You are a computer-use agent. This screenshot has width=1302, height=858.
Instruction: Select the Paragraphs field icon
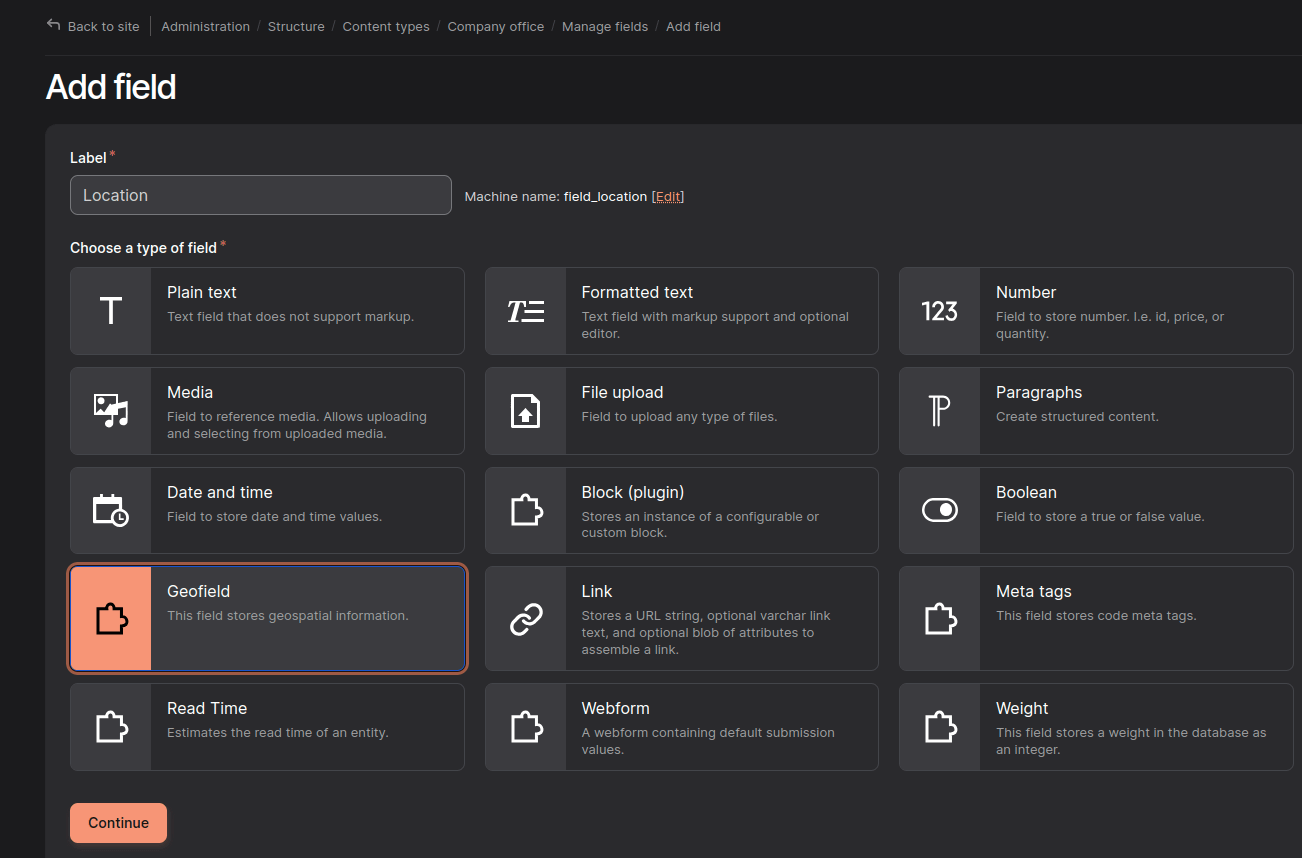940,411
